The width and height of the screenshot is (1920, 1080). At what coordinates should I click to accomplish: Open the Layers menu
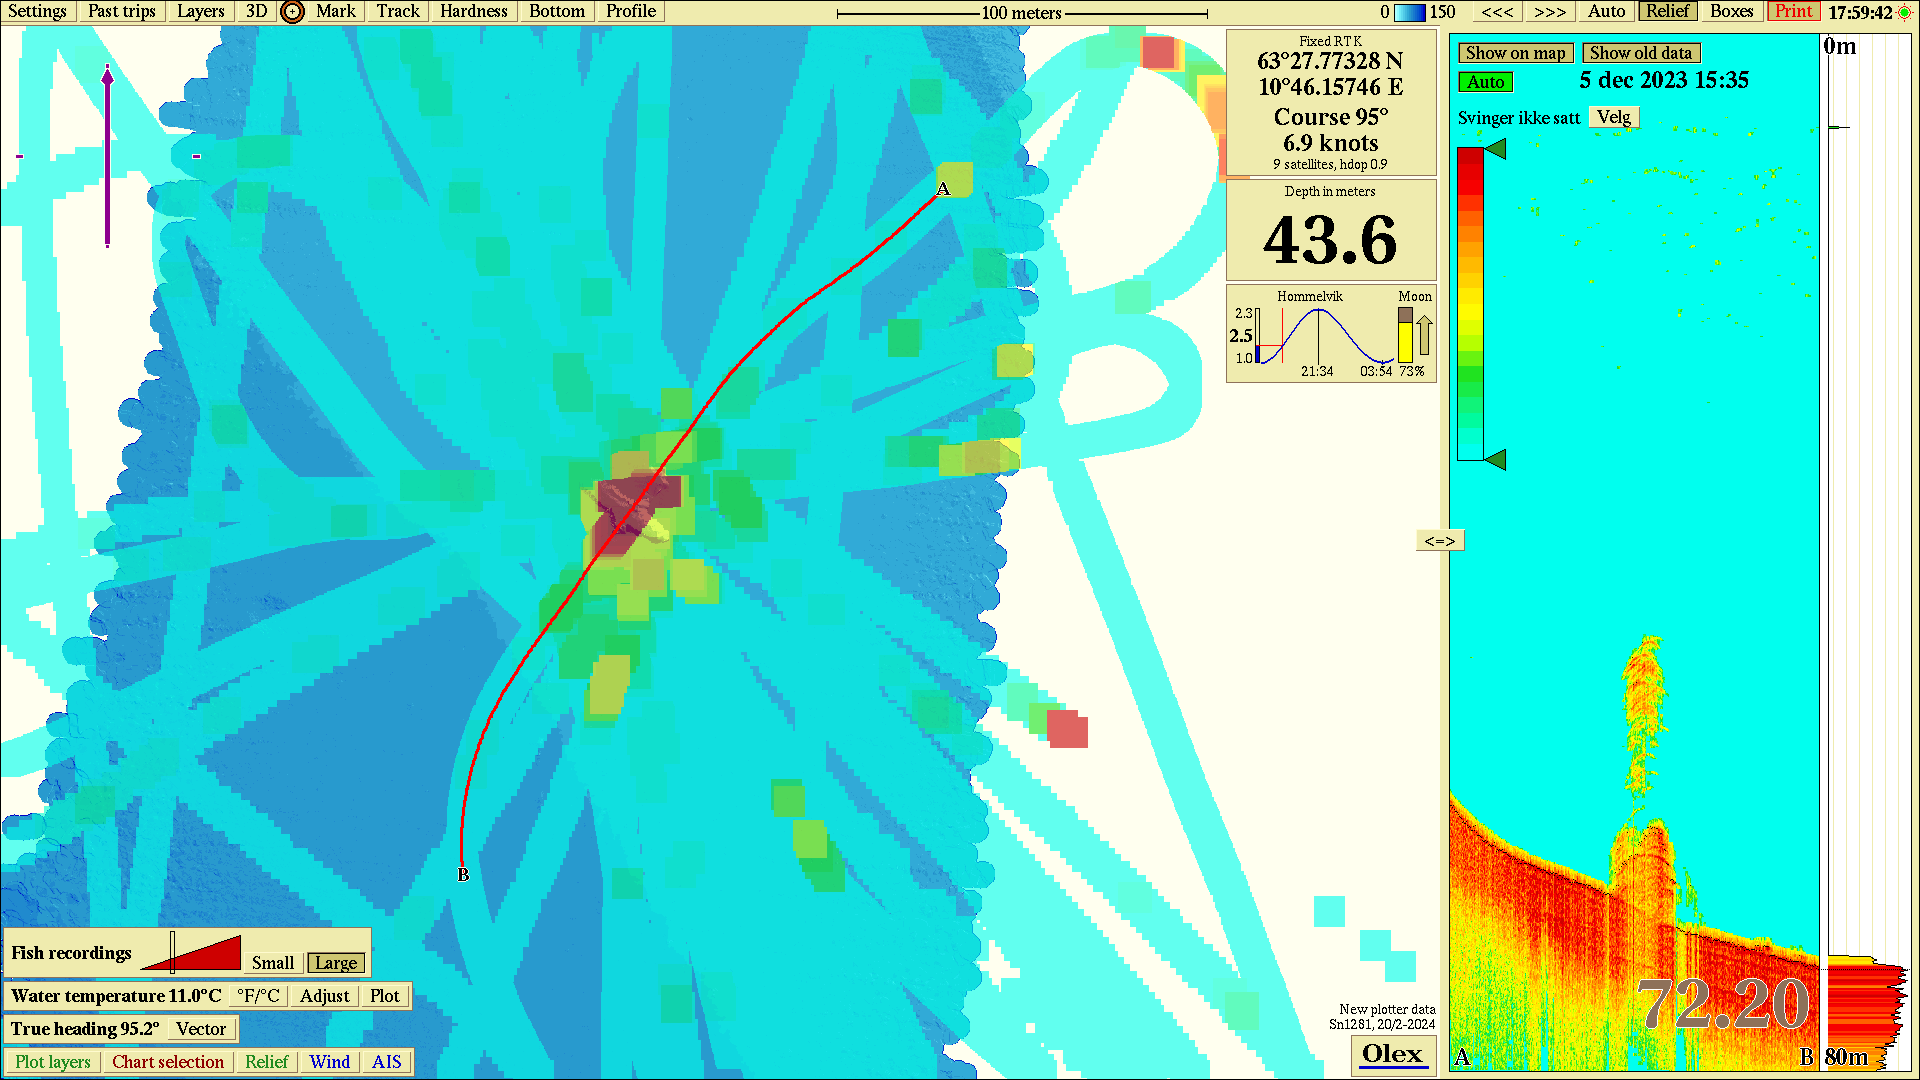(200, 11)
